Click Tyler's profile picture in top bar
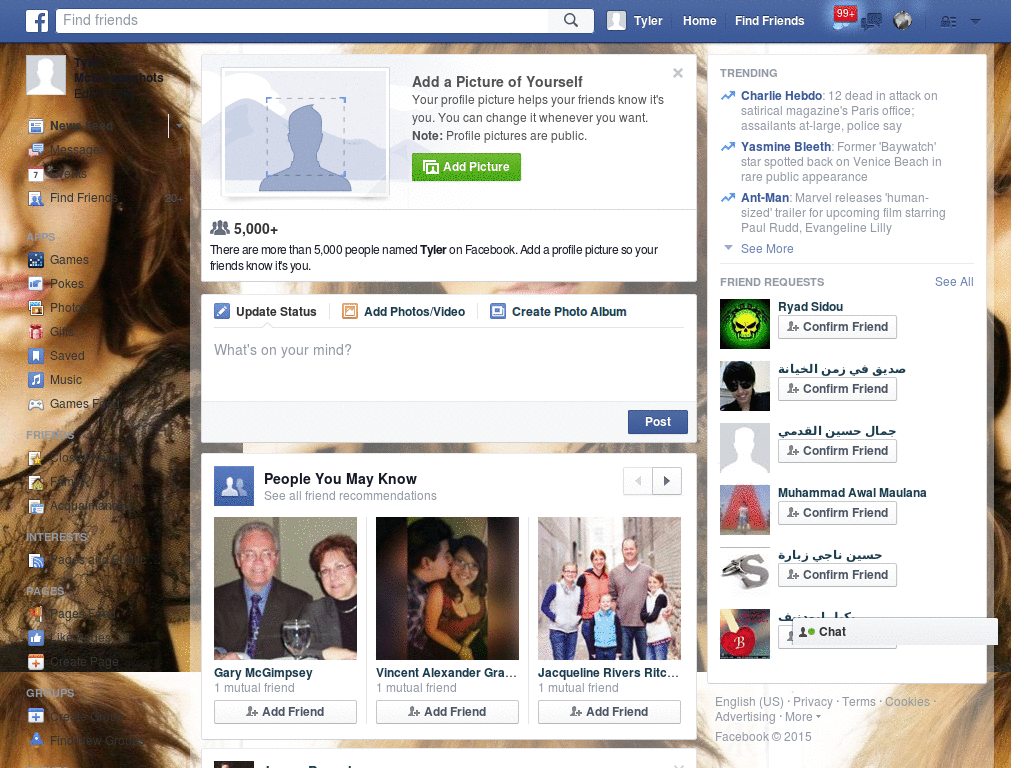1024x768 pixels. tap(616, 21)
